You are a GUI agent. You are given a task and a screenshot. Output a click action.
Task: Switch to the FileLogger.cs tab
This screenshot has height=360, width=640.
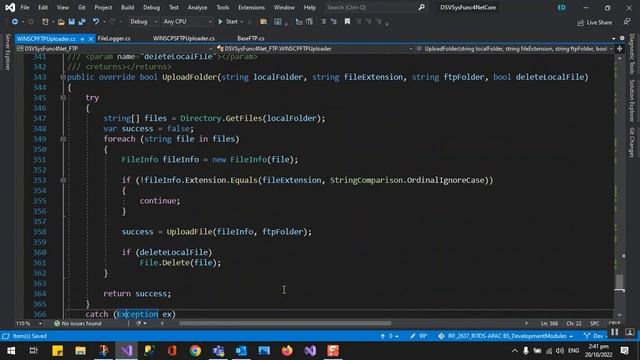(114, 38)
